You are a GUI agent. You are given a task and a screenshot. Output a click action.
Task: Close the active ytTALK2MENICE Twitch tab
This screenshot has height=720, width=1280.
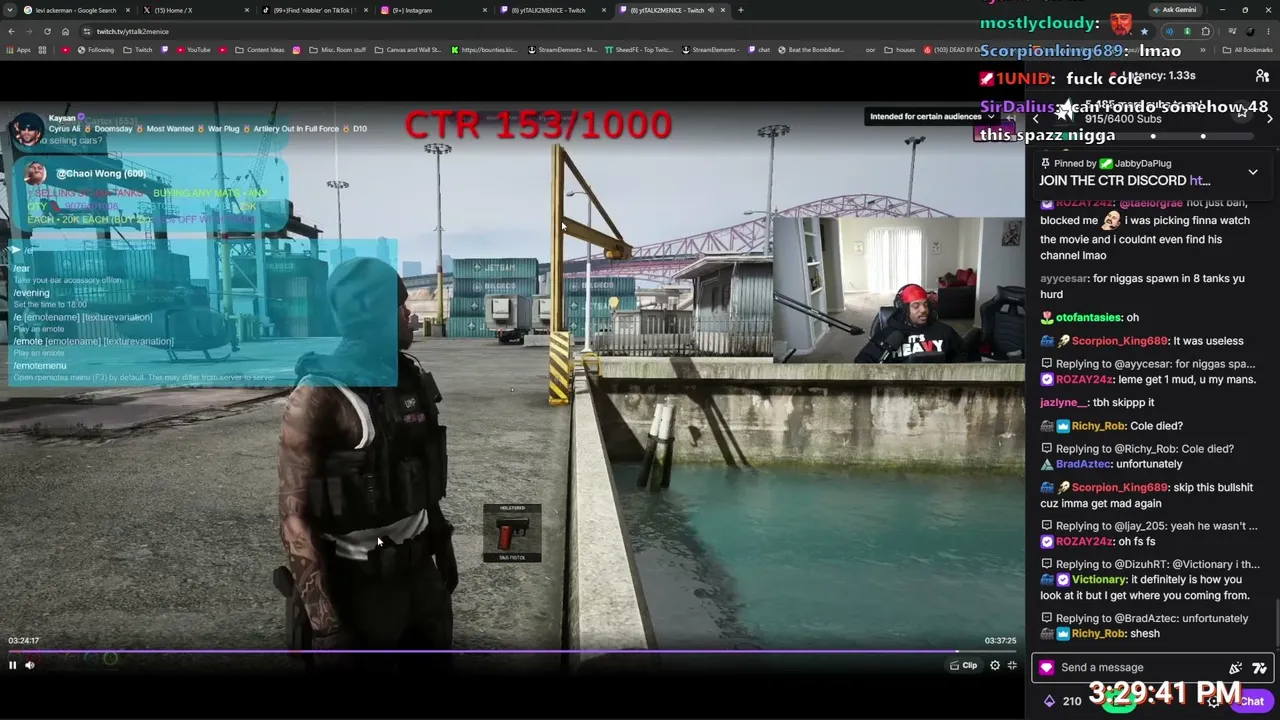[x=725, y=10]
